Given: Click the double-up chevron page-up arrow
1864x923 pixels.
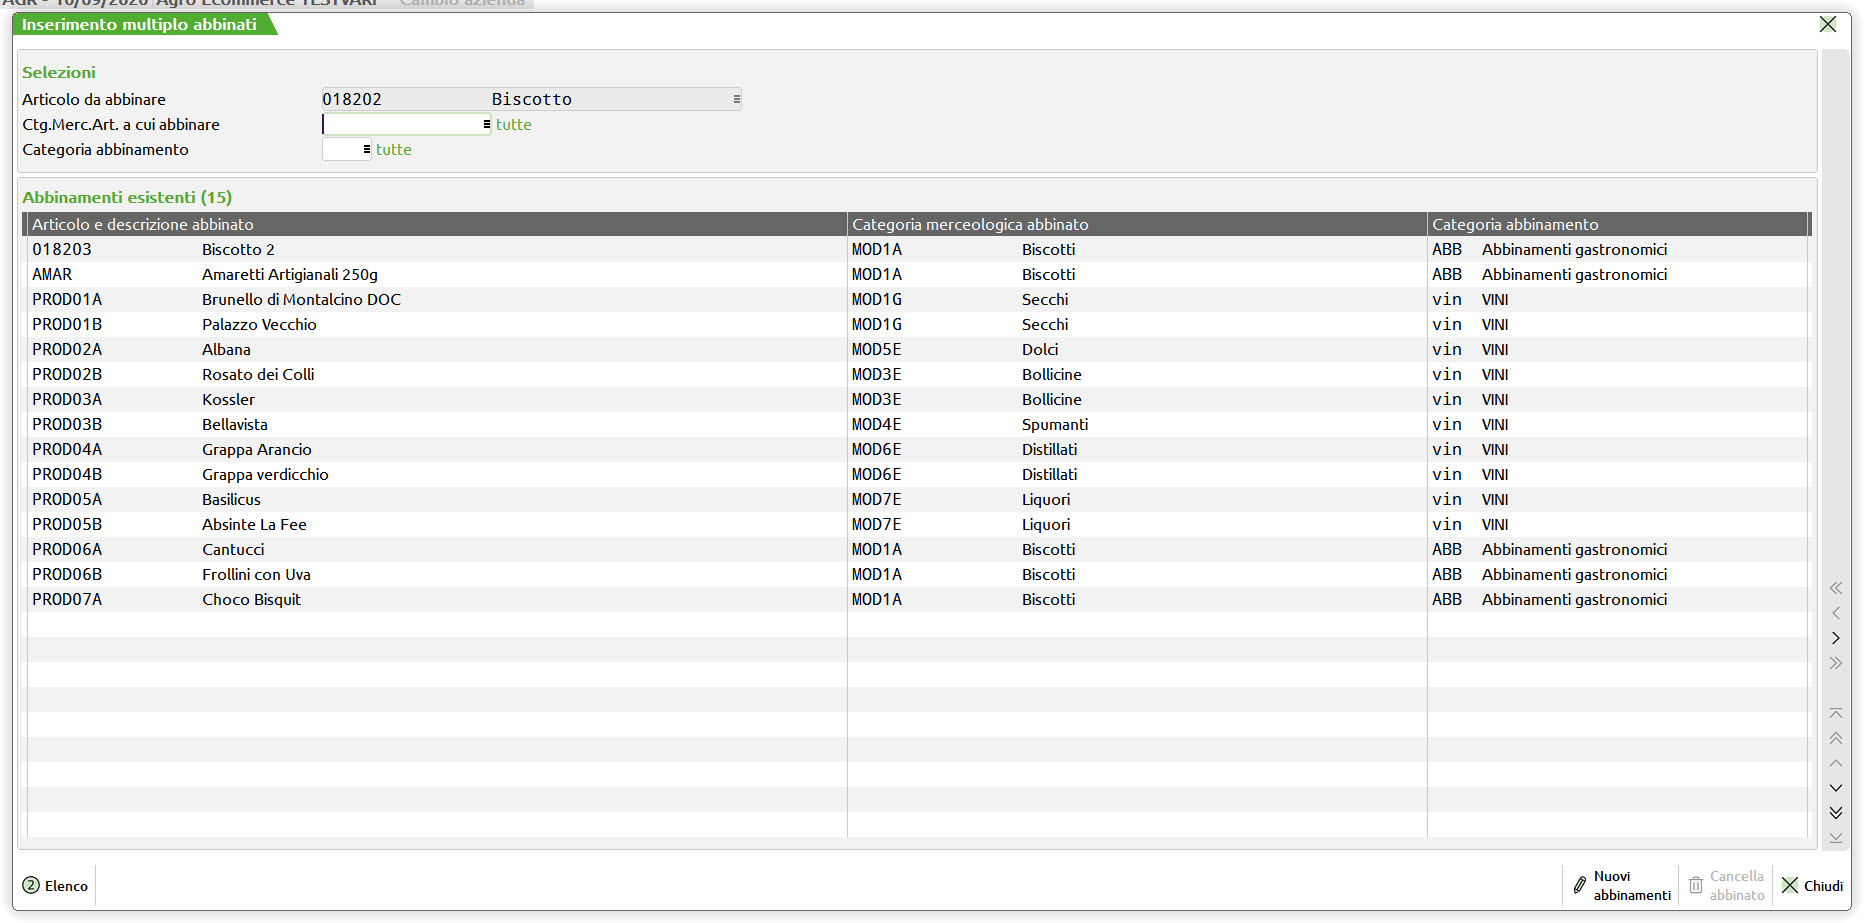Looking at the screenshot, I should pos(1836,738).
